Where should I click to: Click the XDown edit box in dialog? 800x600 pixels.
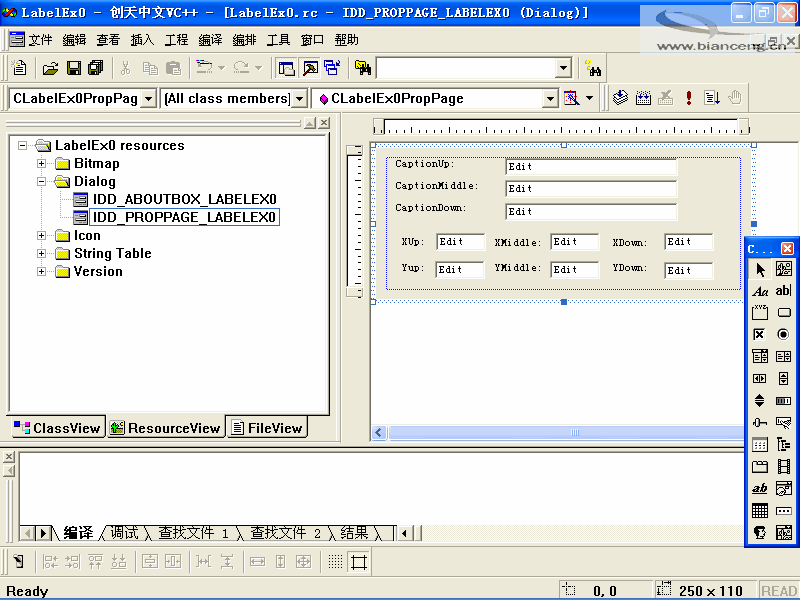point(689,242)
